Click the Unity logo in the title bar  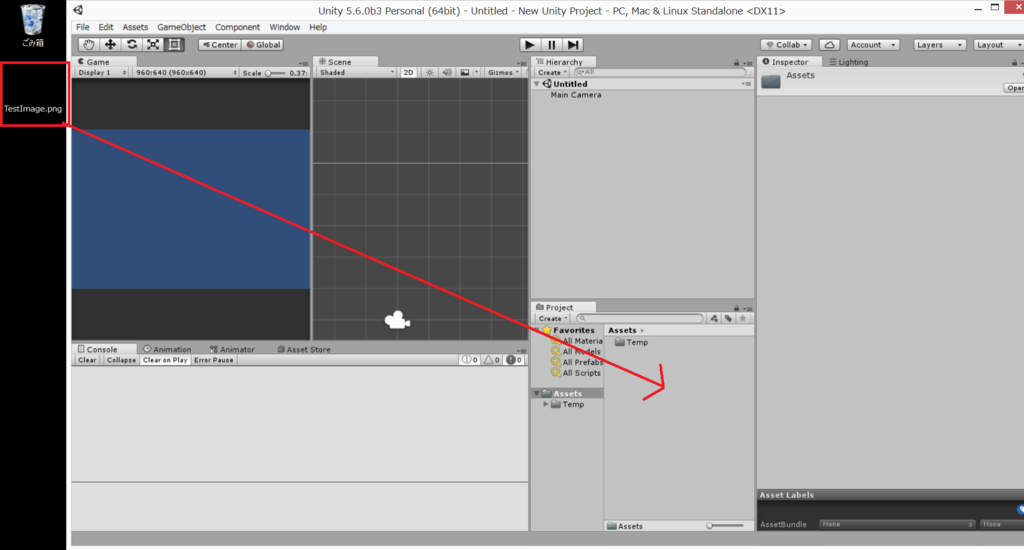point(78,10)
